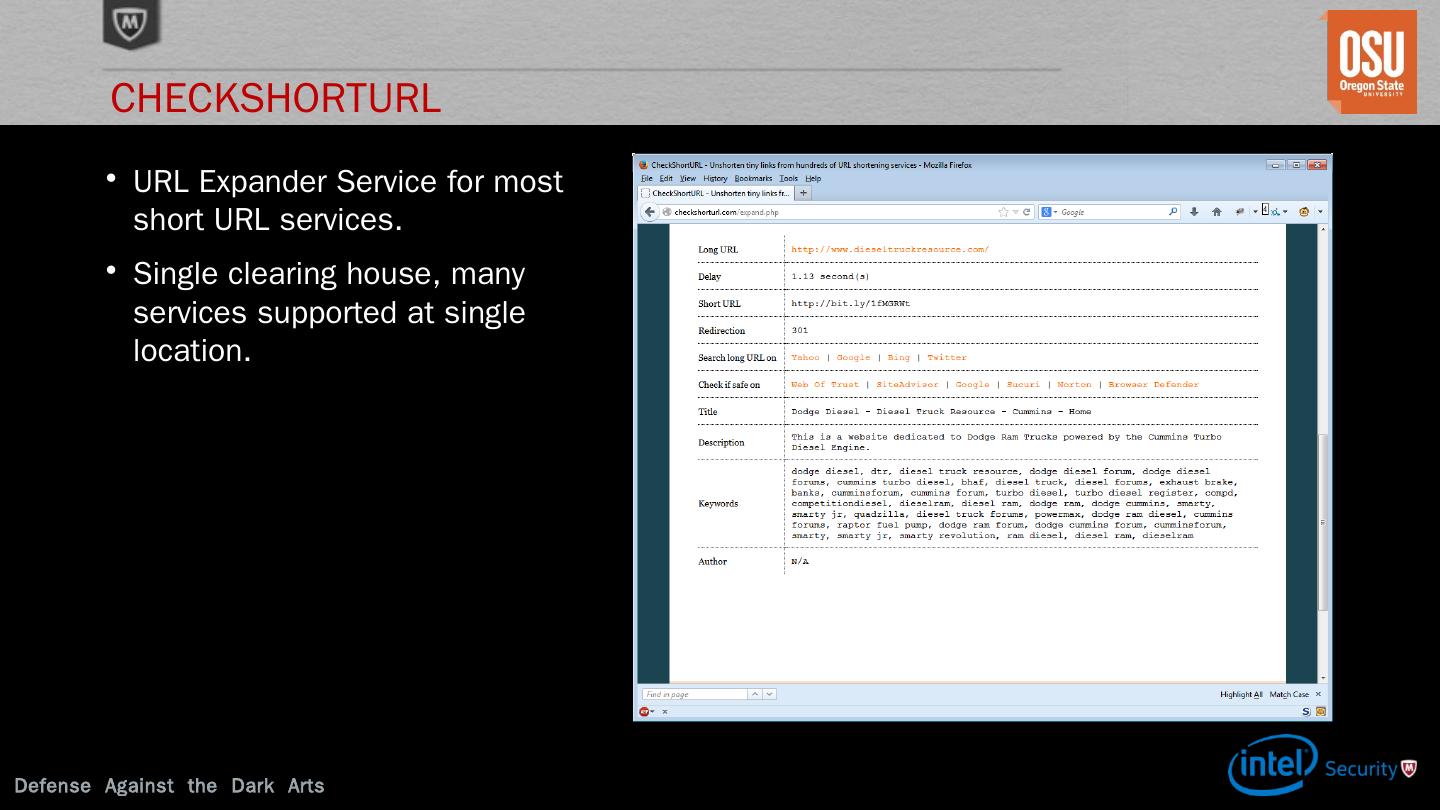Close the find bar
Viewport: 1440px width, 810px height.
pyautogui.click(x=1318, y=694)
